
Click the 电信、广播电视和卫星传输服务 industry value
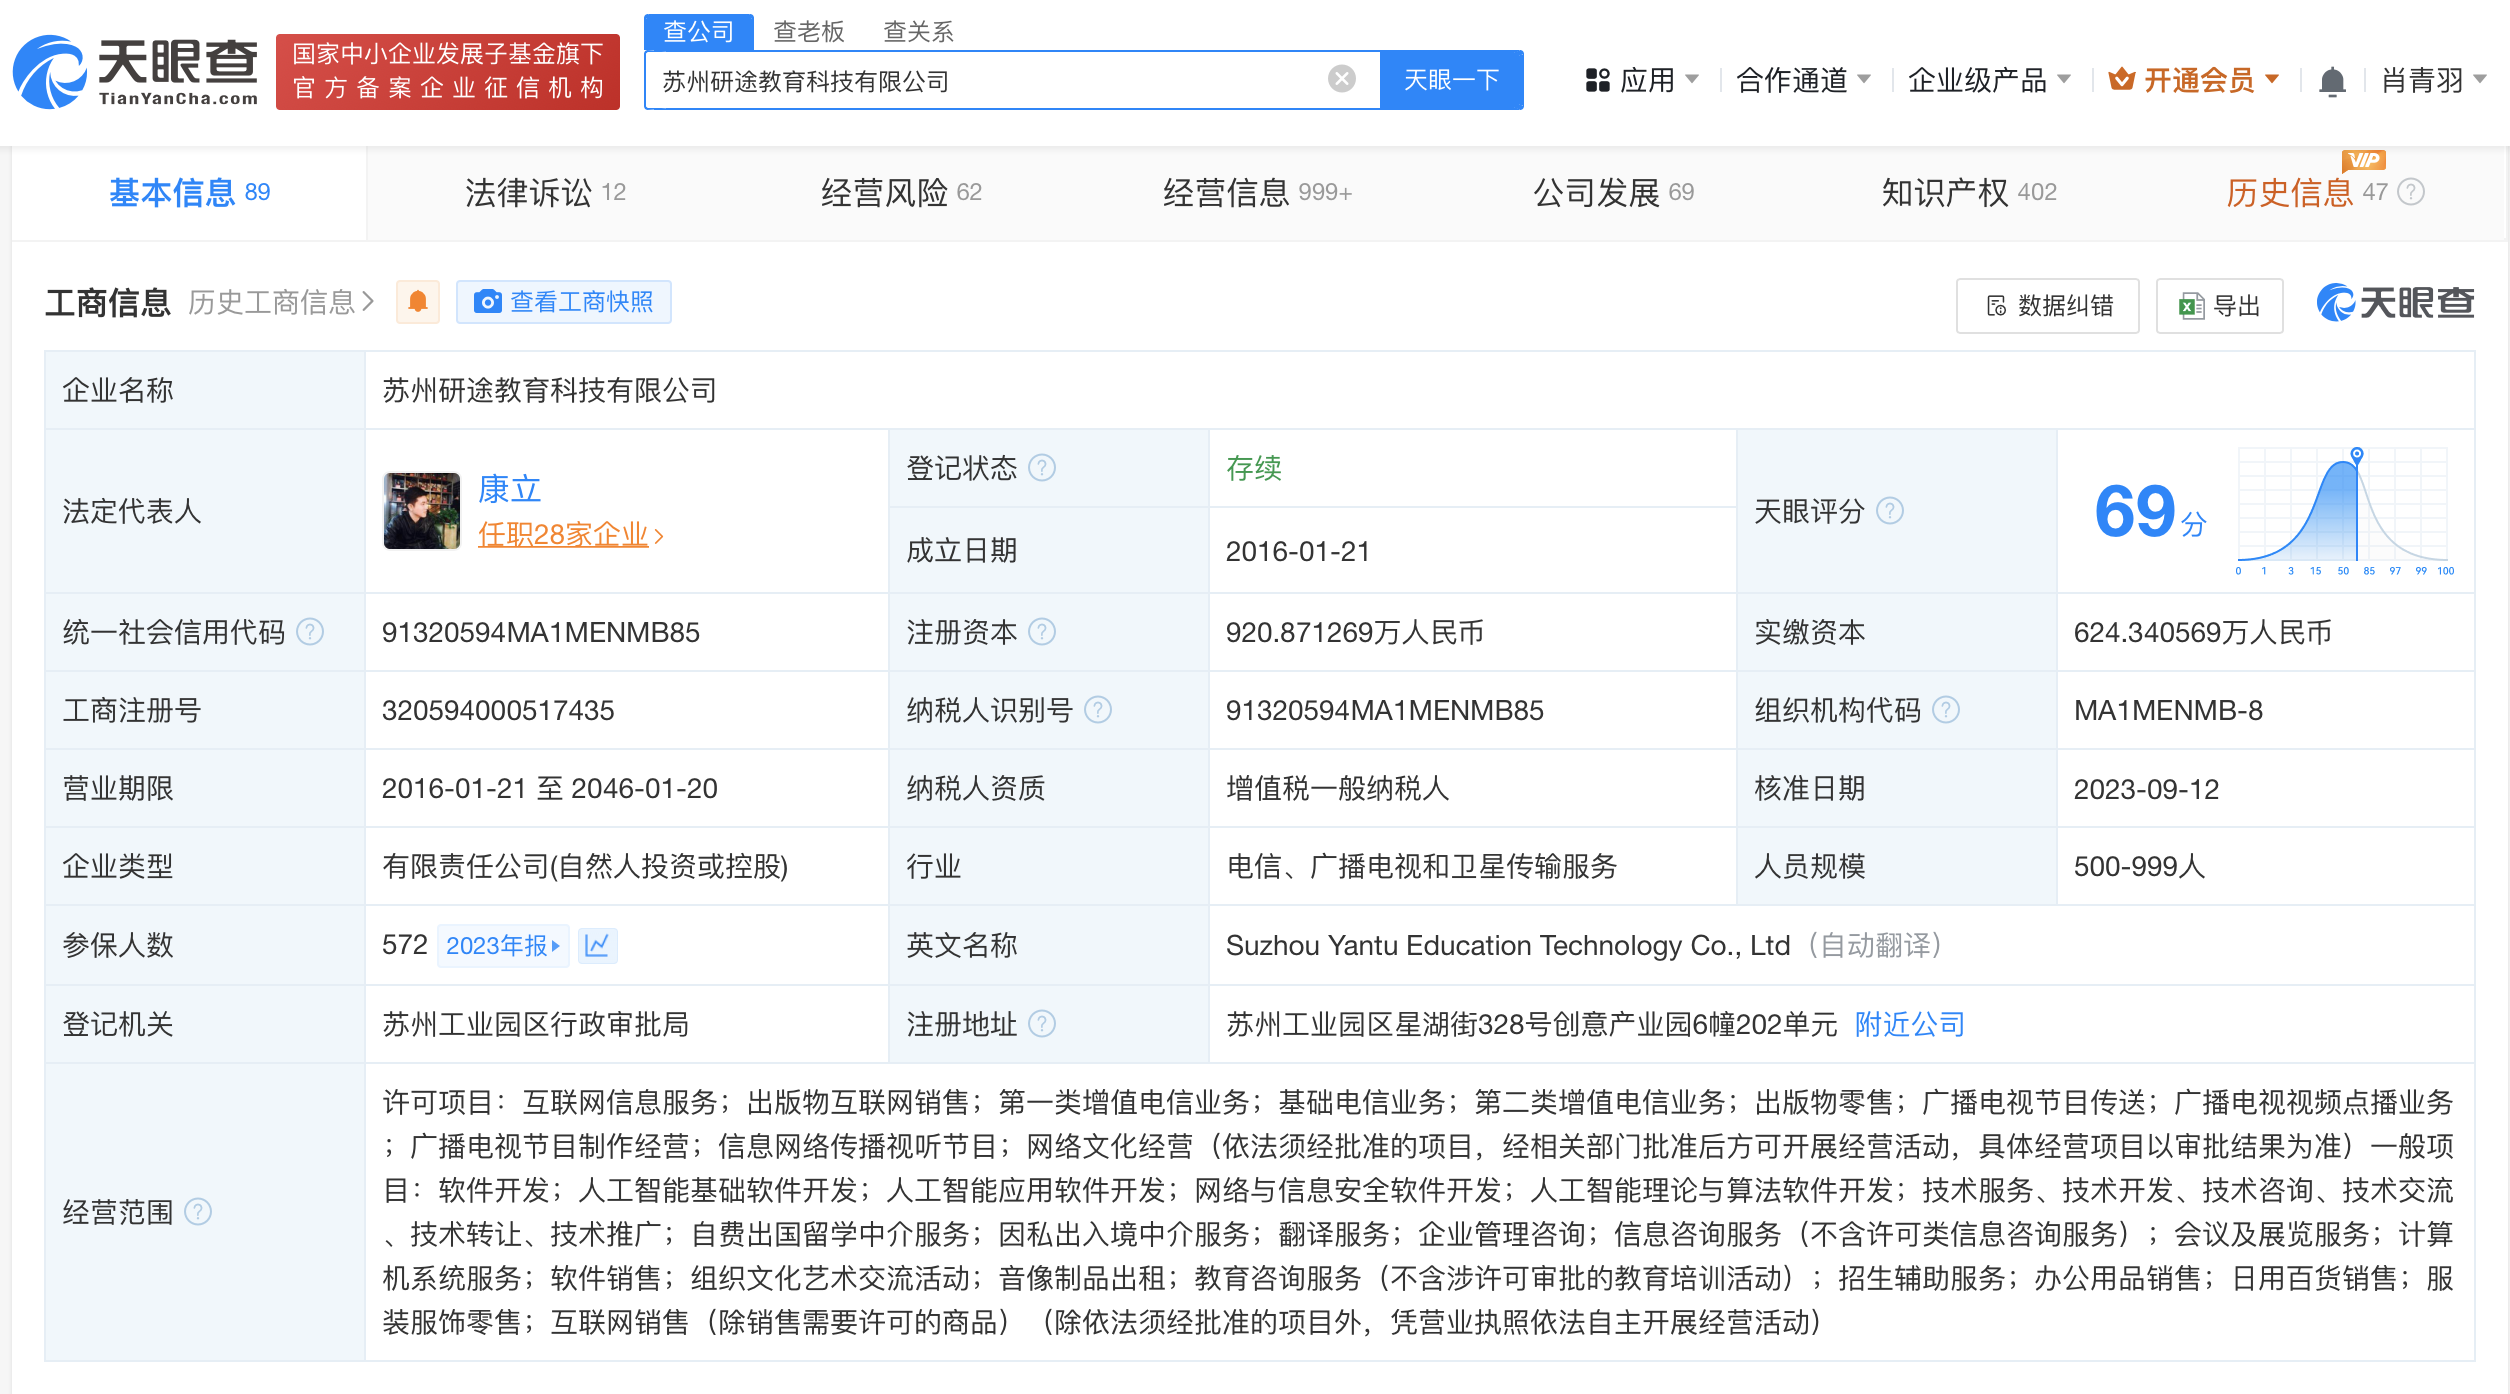[x=1422, y=866]
